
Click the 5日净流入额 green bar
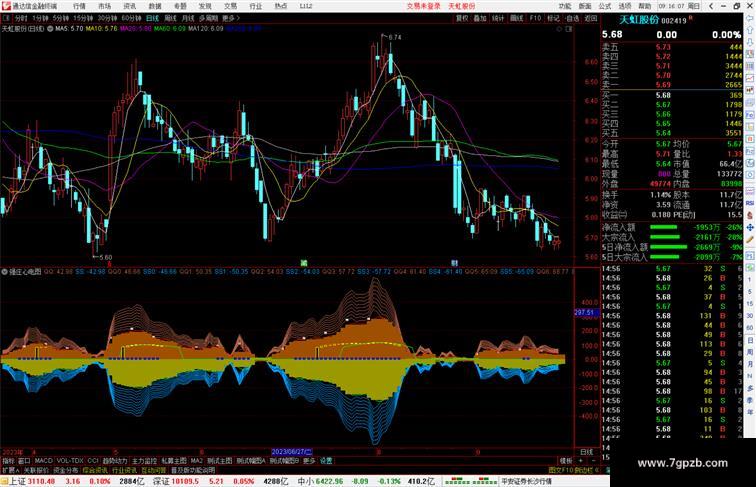[668, 247]
